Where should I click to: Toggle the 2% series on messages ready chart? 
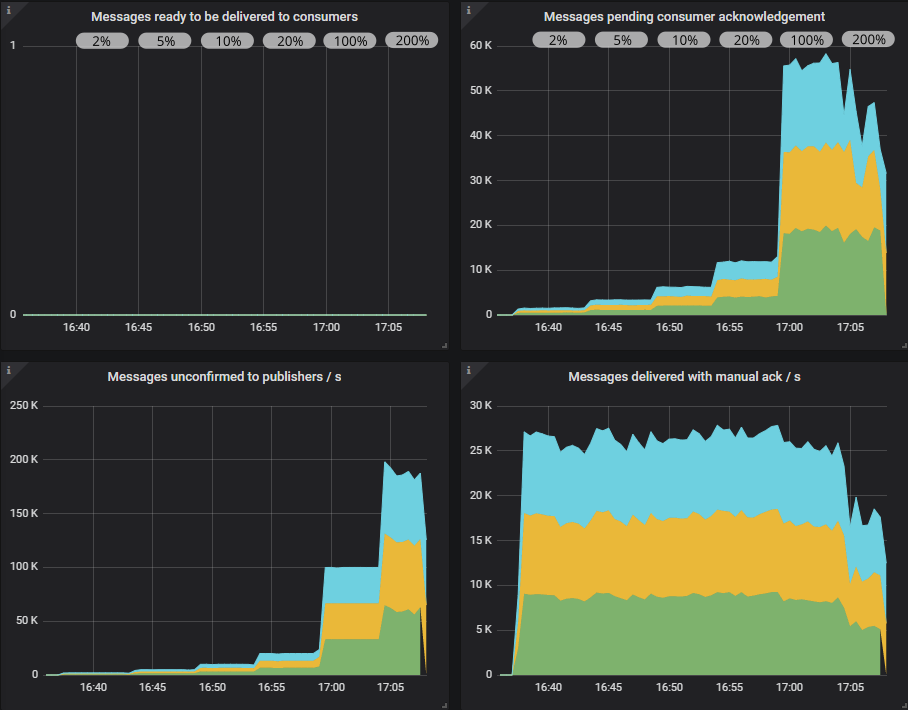pyautogui.click(x=102, y=40)
